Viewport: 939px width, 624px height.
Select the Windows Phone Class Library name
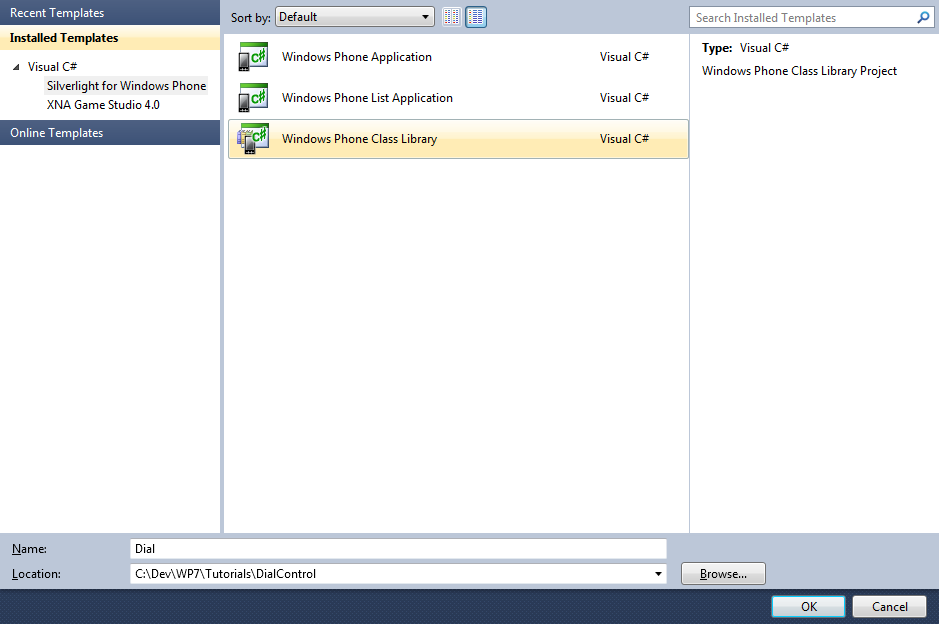[359, 138]
